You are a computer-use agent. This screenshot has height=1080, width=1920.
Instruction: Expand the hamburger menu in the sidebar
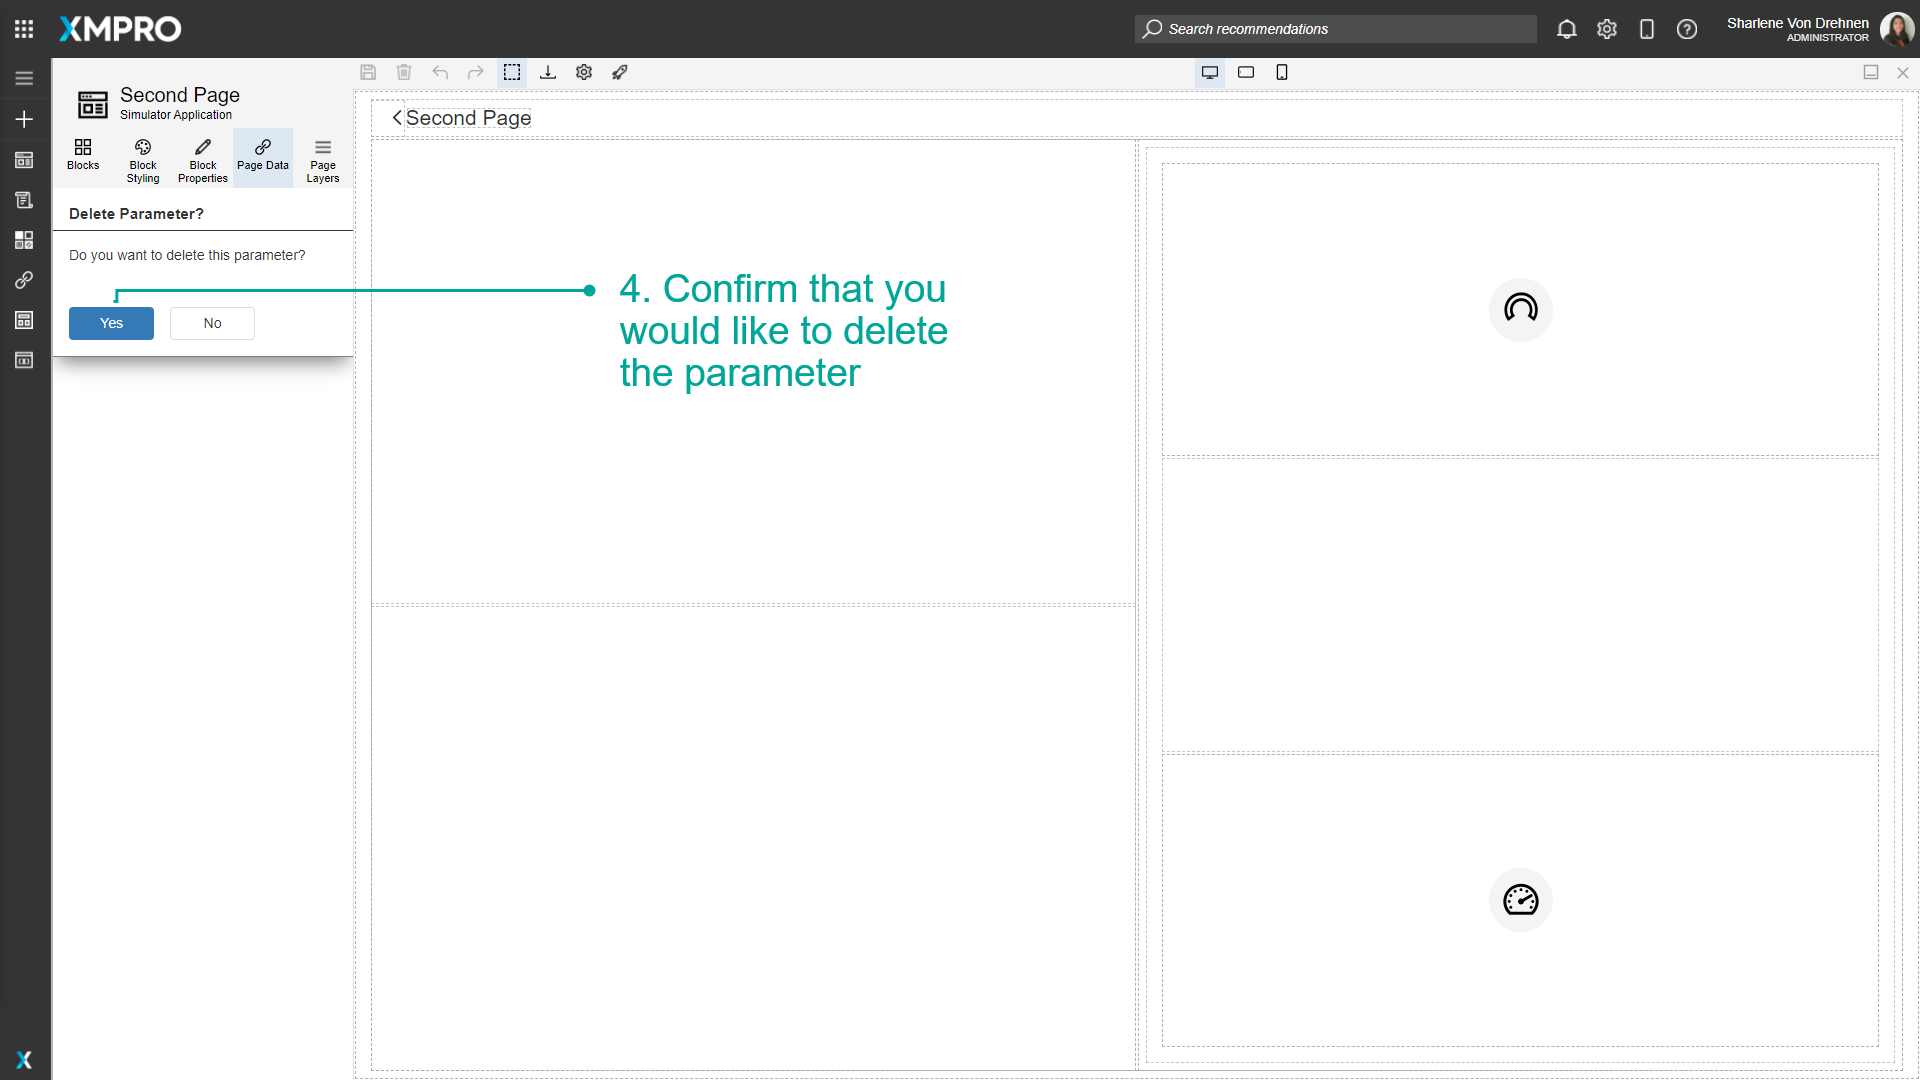click(x=24, y=77)
